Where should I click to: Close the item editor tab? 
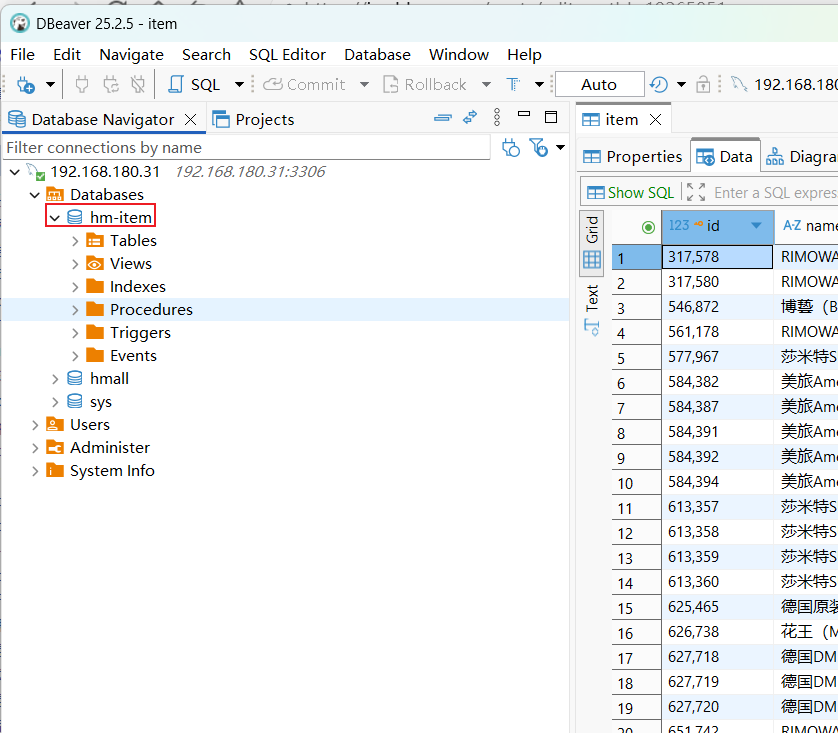pos(656,120)
